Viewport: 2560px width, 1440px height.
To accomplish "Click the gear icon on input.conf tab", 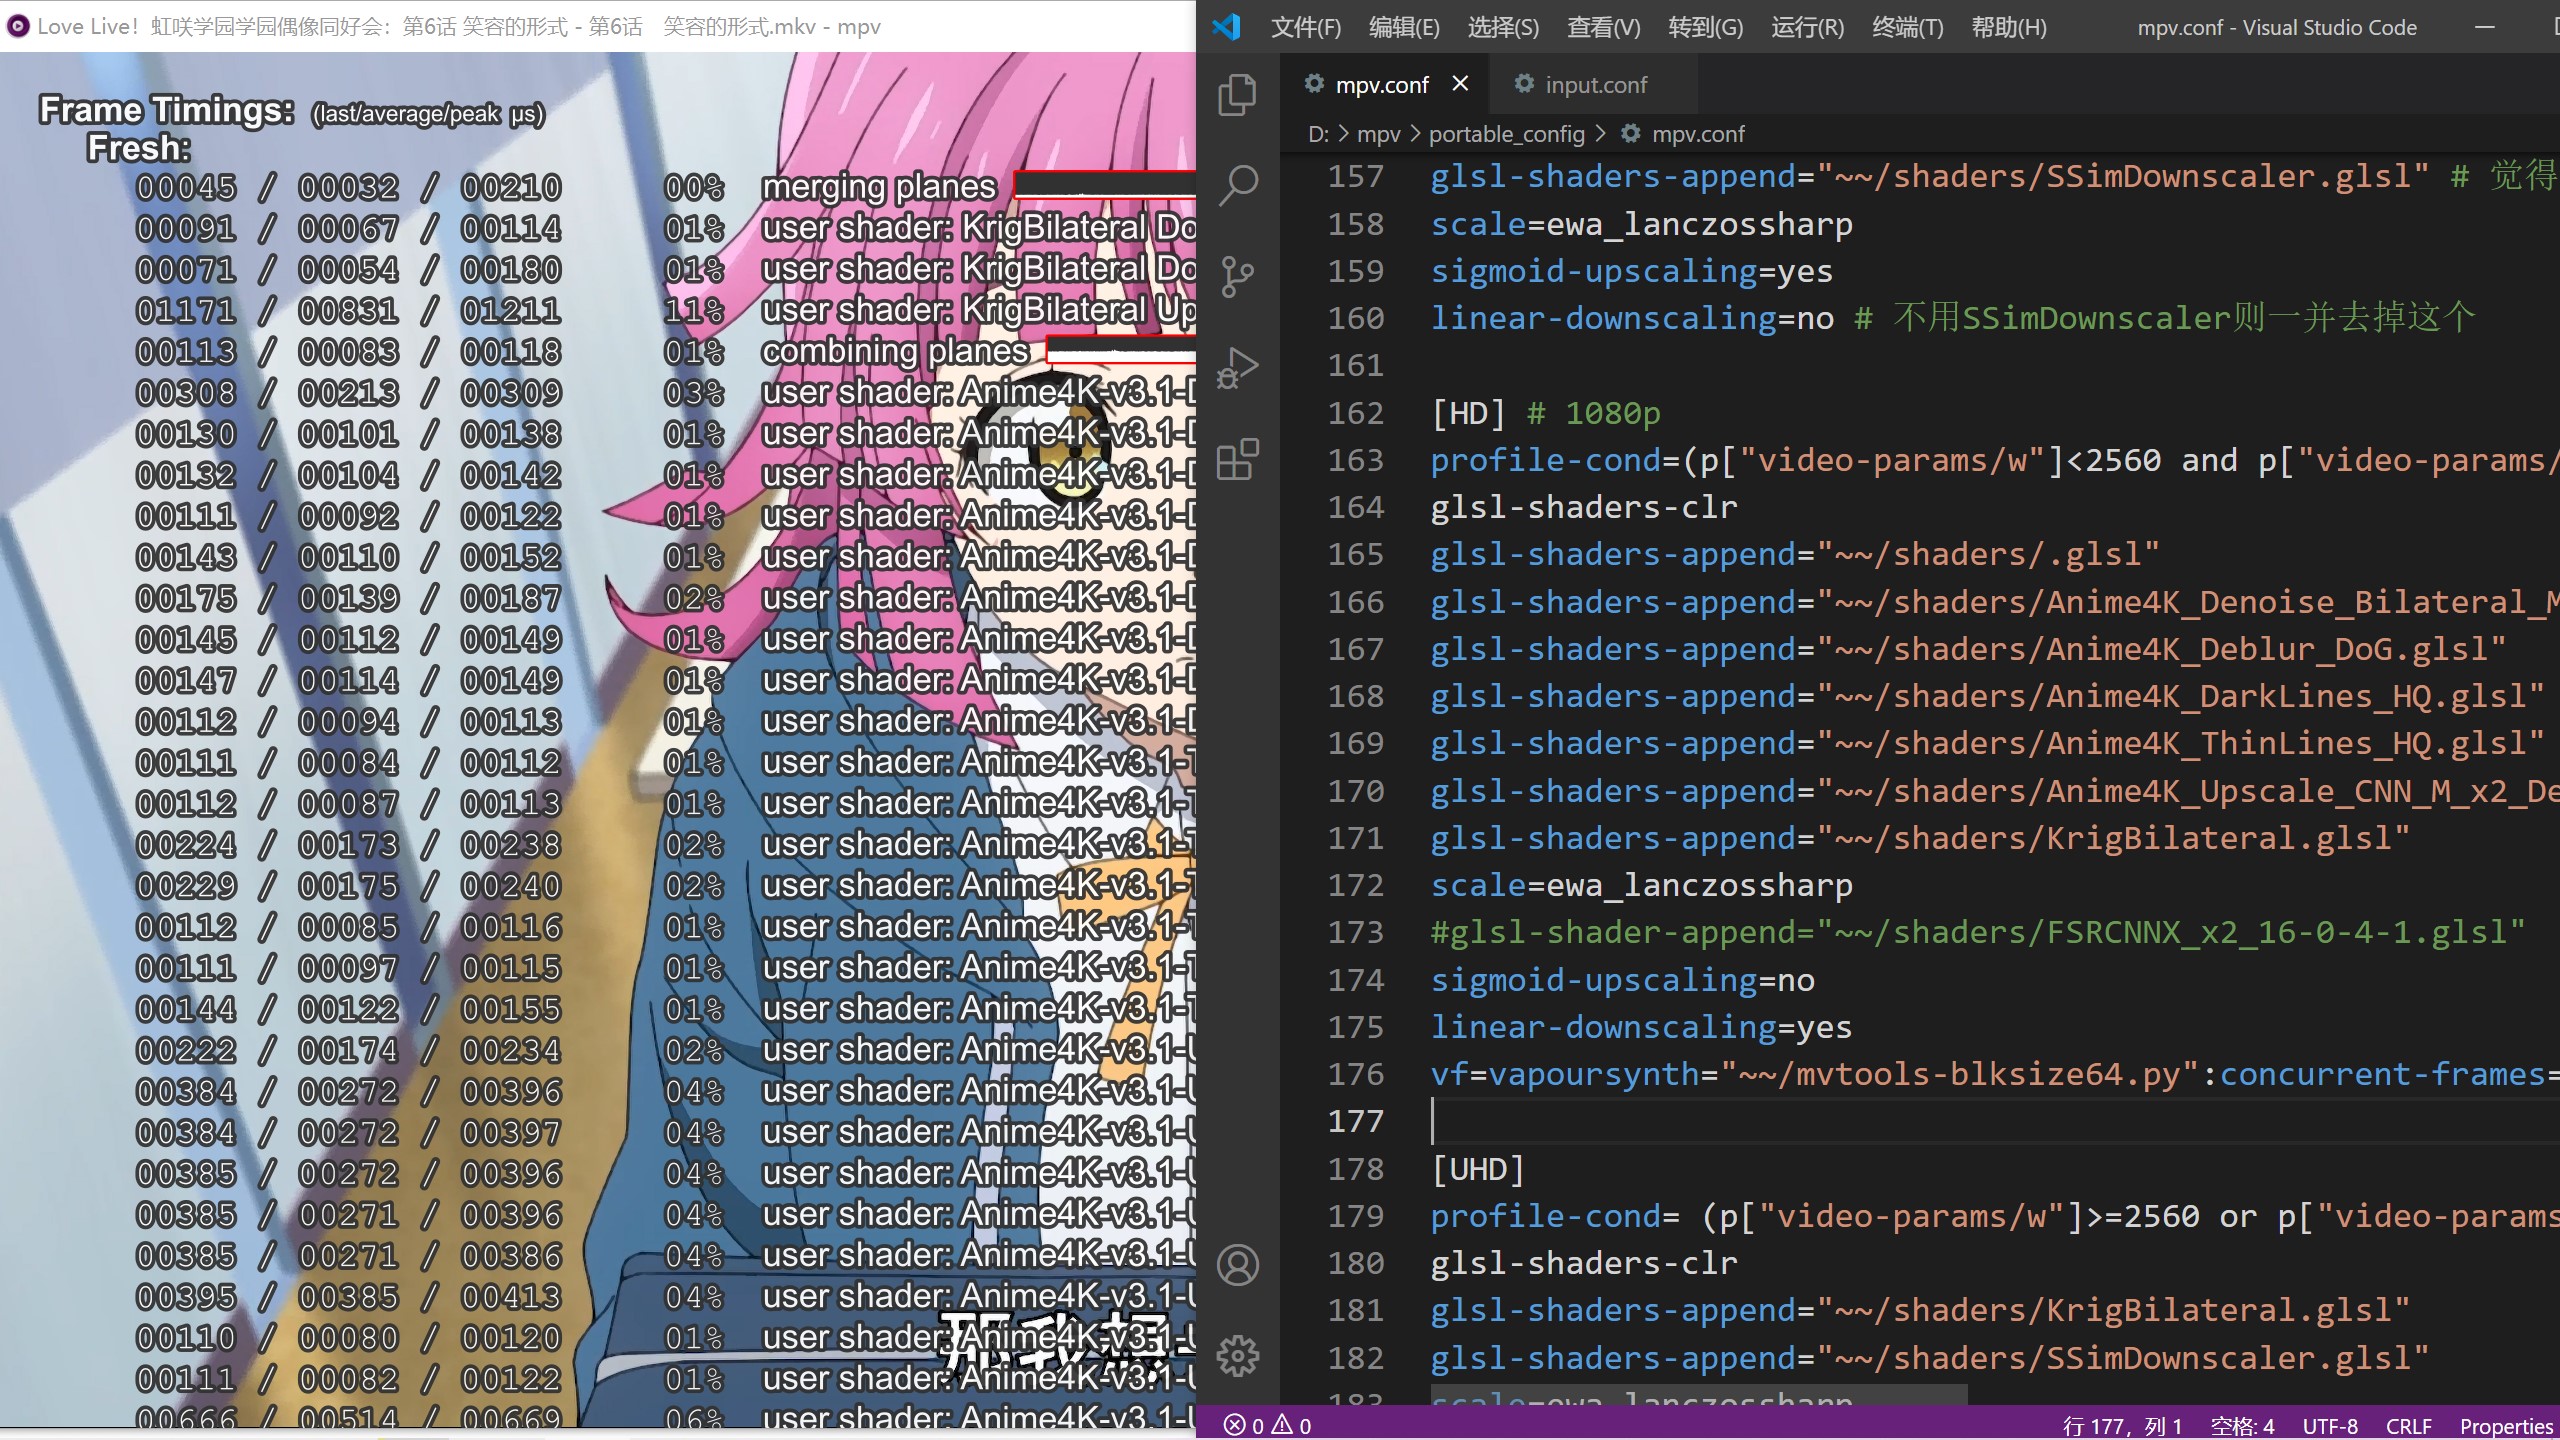I will [x=1524, y=84].
